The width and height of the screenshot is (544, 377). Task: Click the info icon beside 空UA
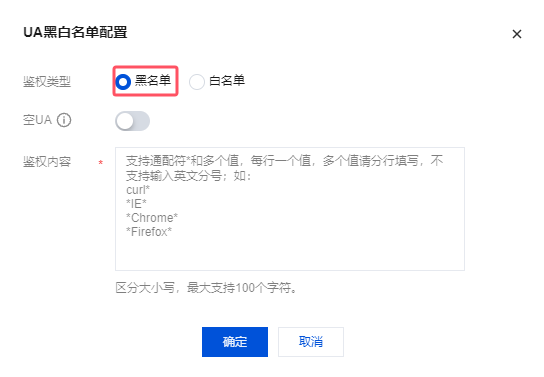click(64, 120)
